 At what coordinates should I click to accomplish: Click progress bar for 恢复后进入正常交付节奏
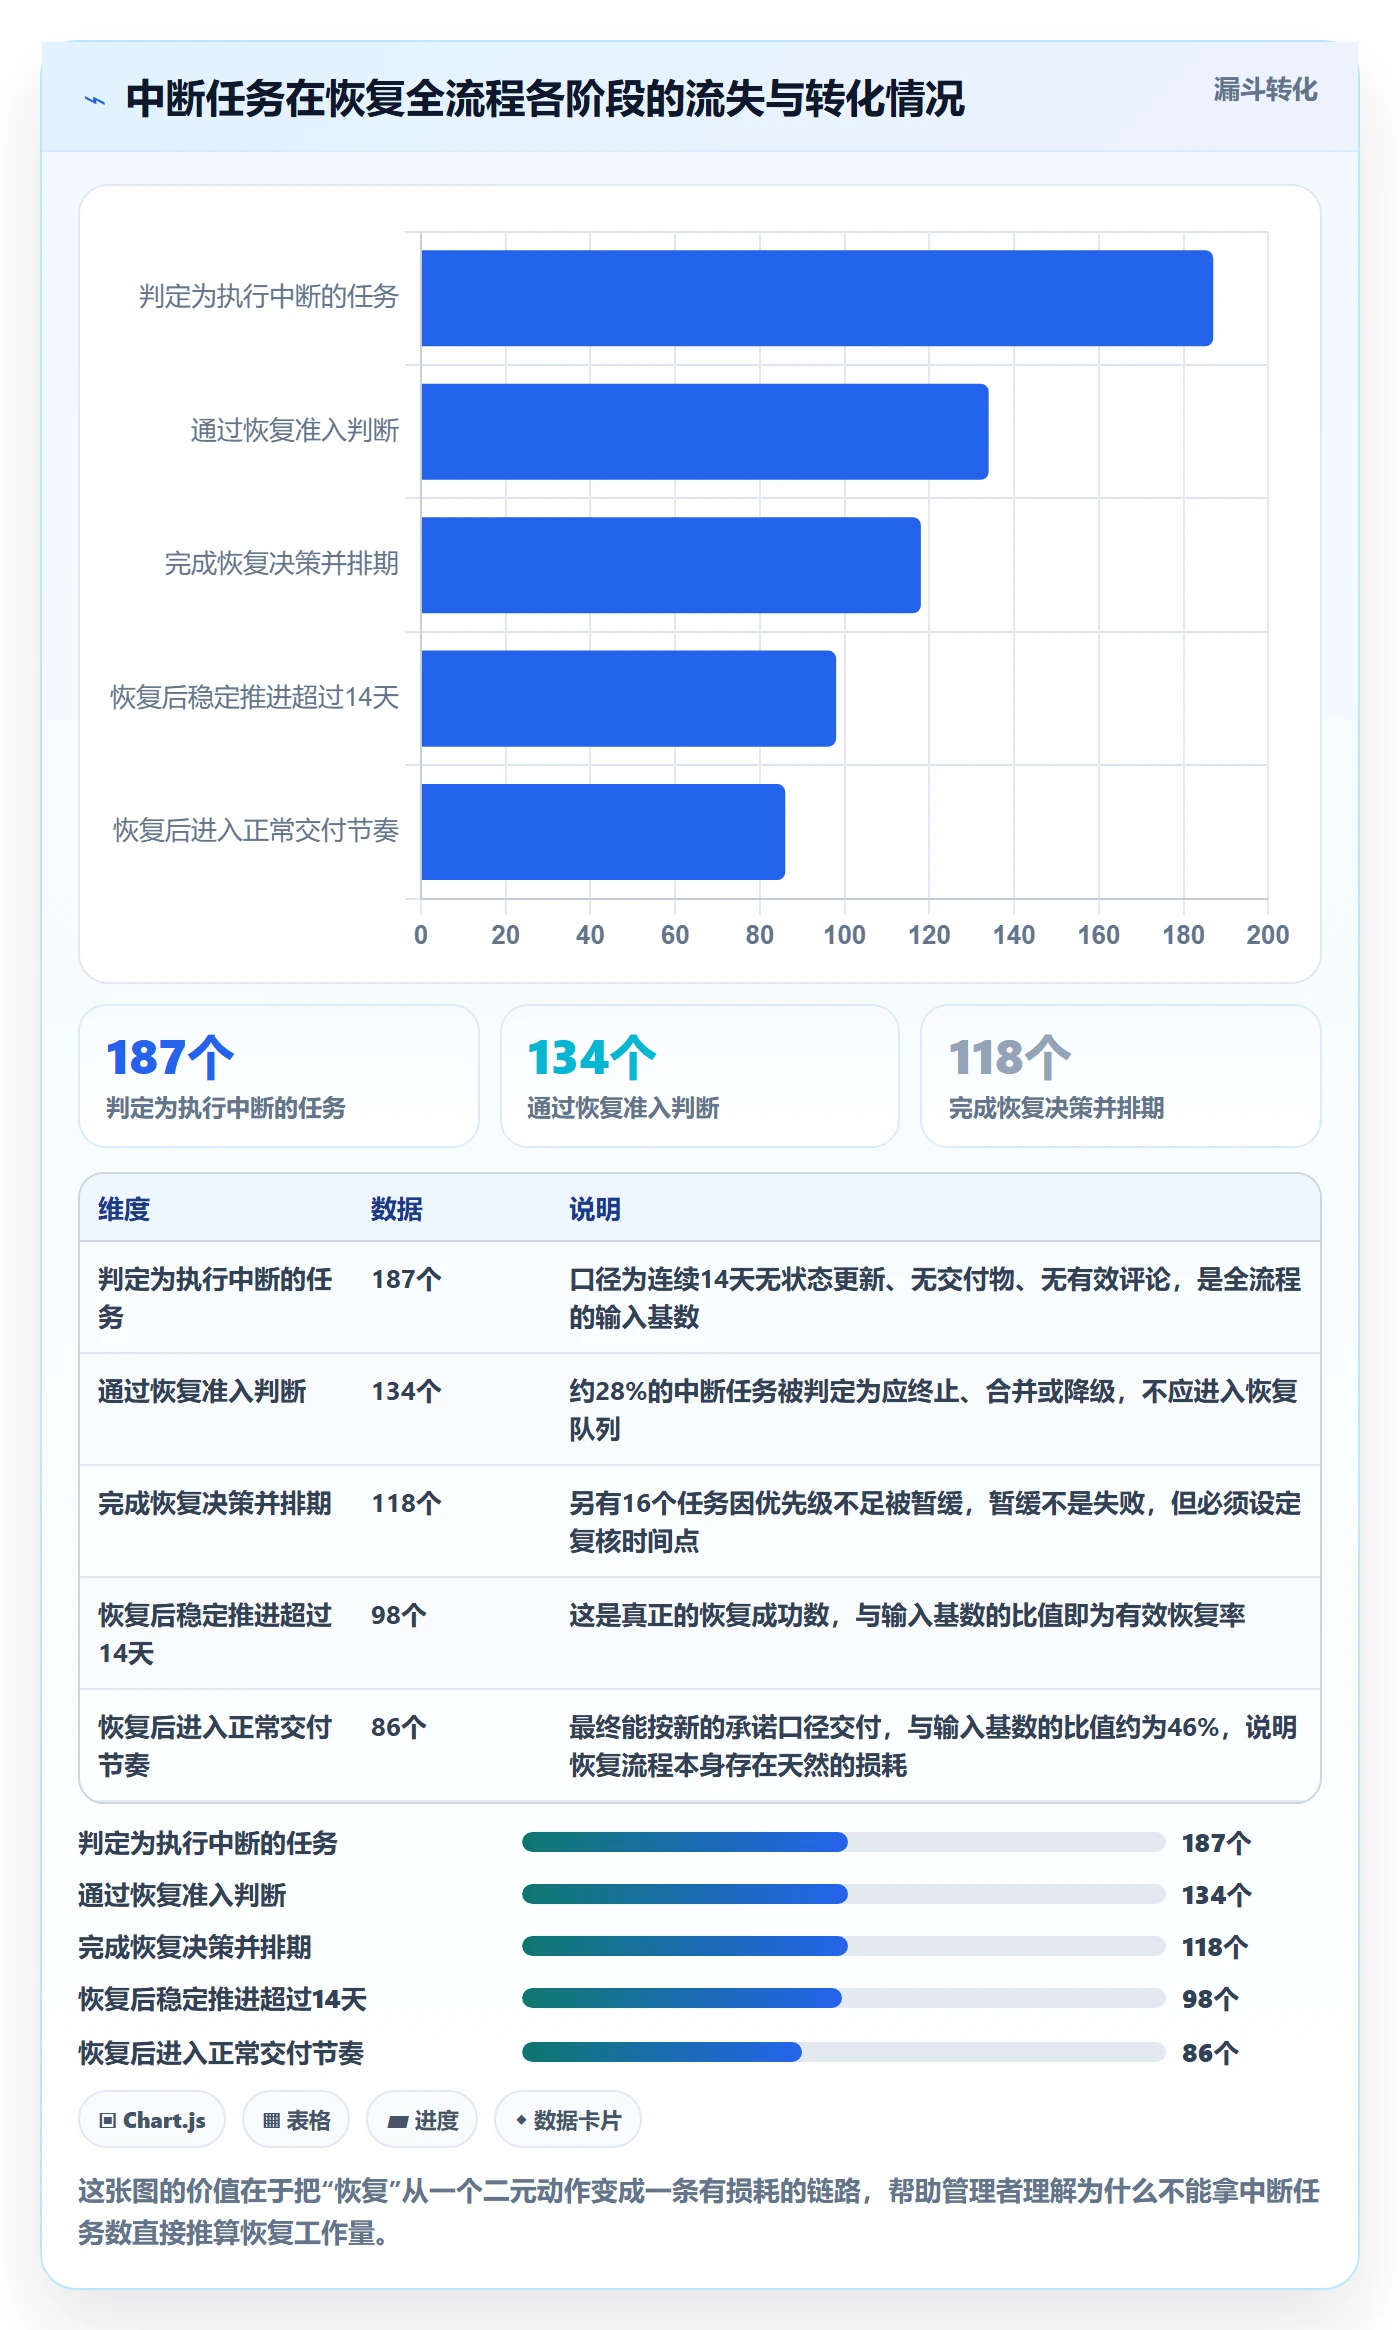844,2052
